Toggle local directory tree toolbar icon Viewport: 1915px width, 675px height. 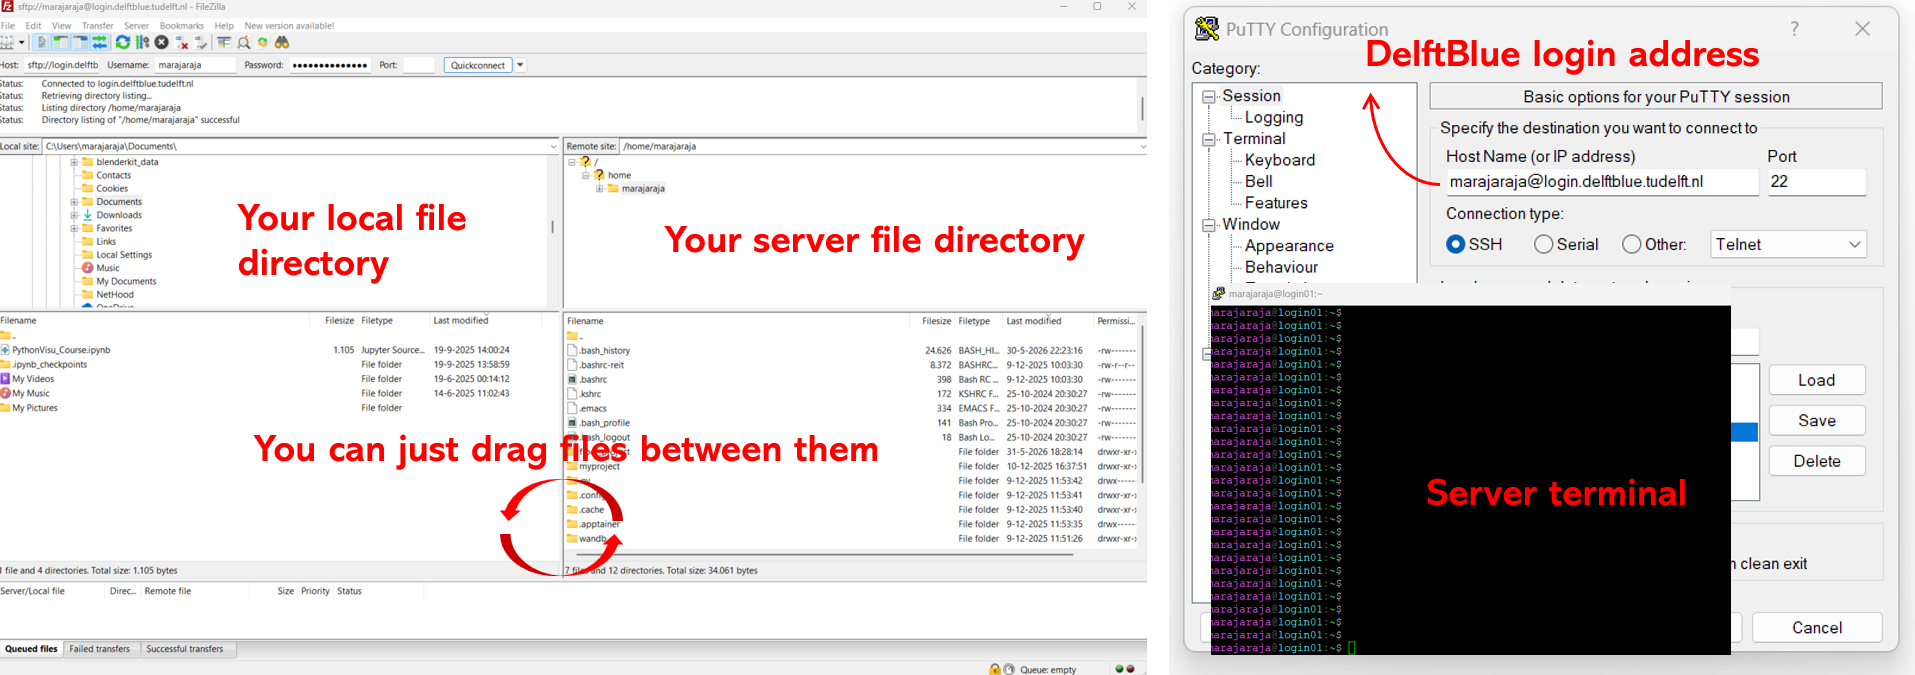coord(61,42)
